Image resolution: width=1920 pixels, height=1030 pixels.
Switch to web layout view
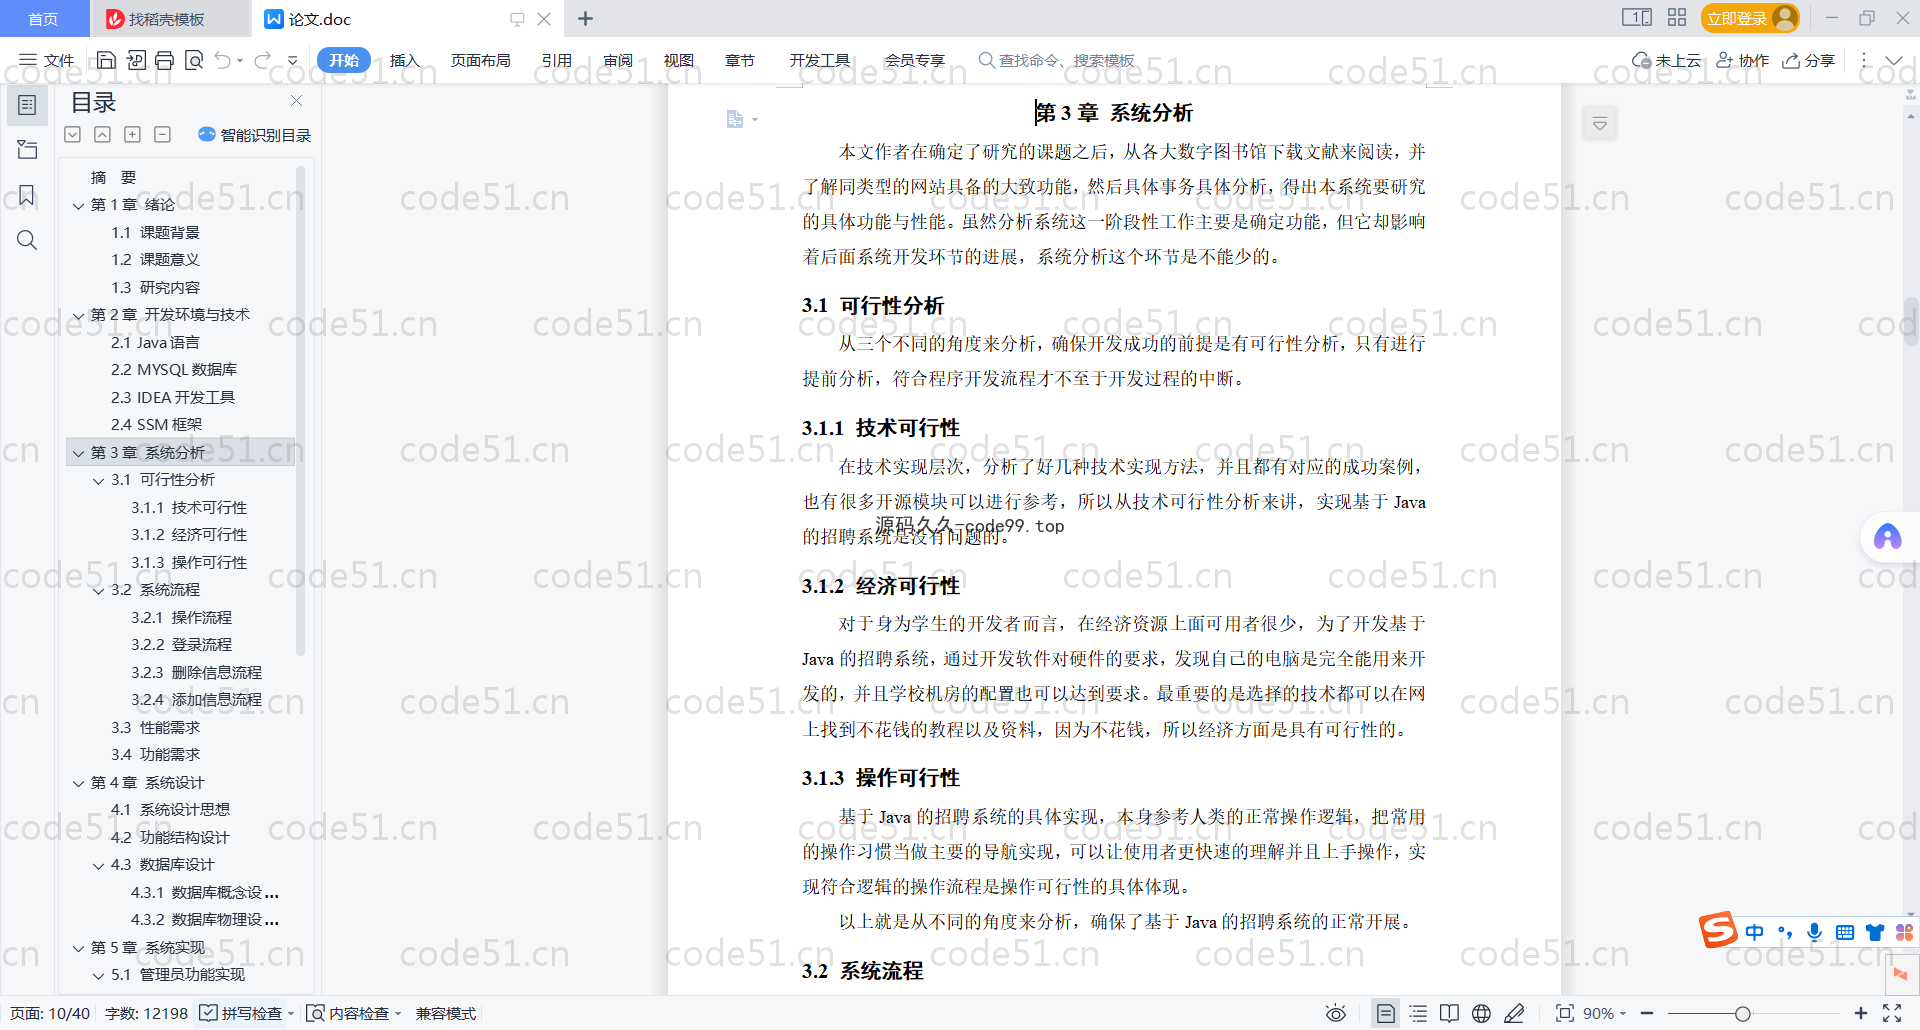1481,1013
